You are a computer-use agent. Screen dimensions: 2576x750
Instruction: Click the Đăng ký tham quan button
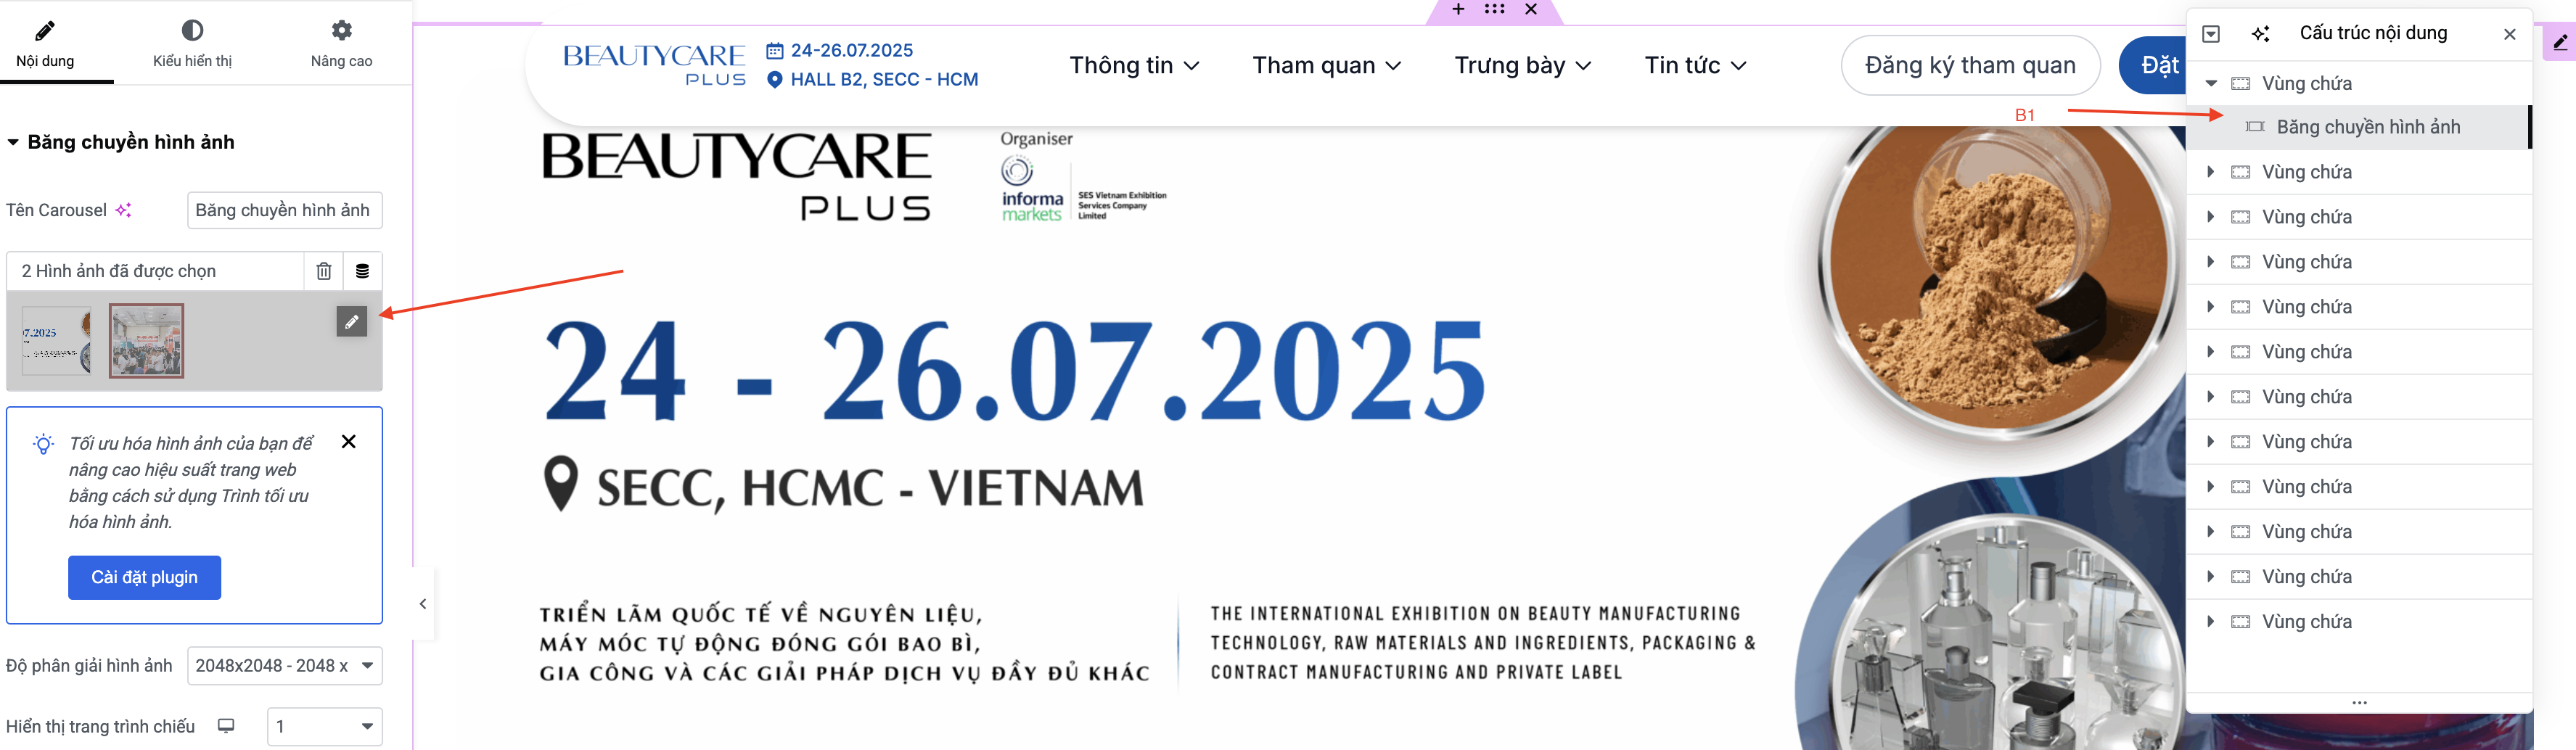[x=1969, y=65]
